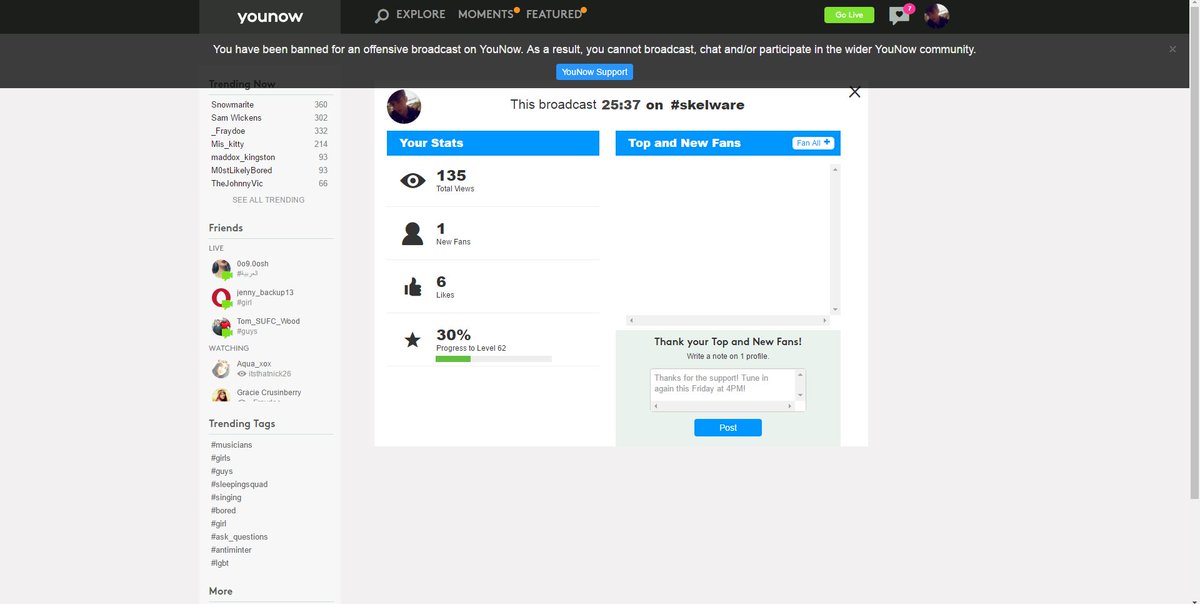This screenshot has width=1200, height=604.
Task: Click the New Fans person icon
Action: pos(412,234)
